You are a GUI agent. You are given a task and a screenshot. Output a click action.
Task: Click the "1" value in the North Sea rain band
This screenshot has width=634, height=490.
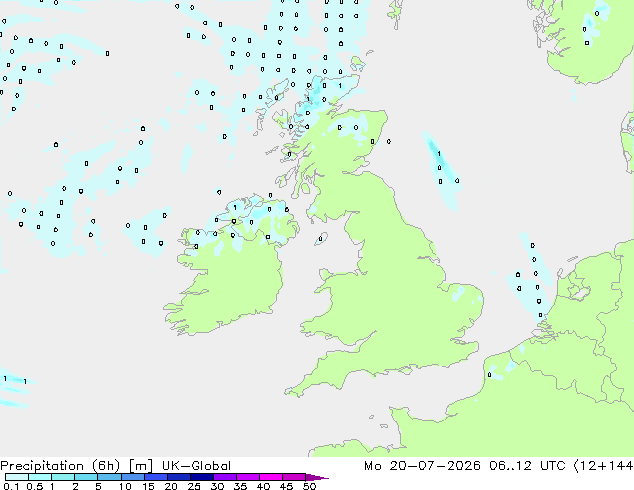(x=439, y=154)
